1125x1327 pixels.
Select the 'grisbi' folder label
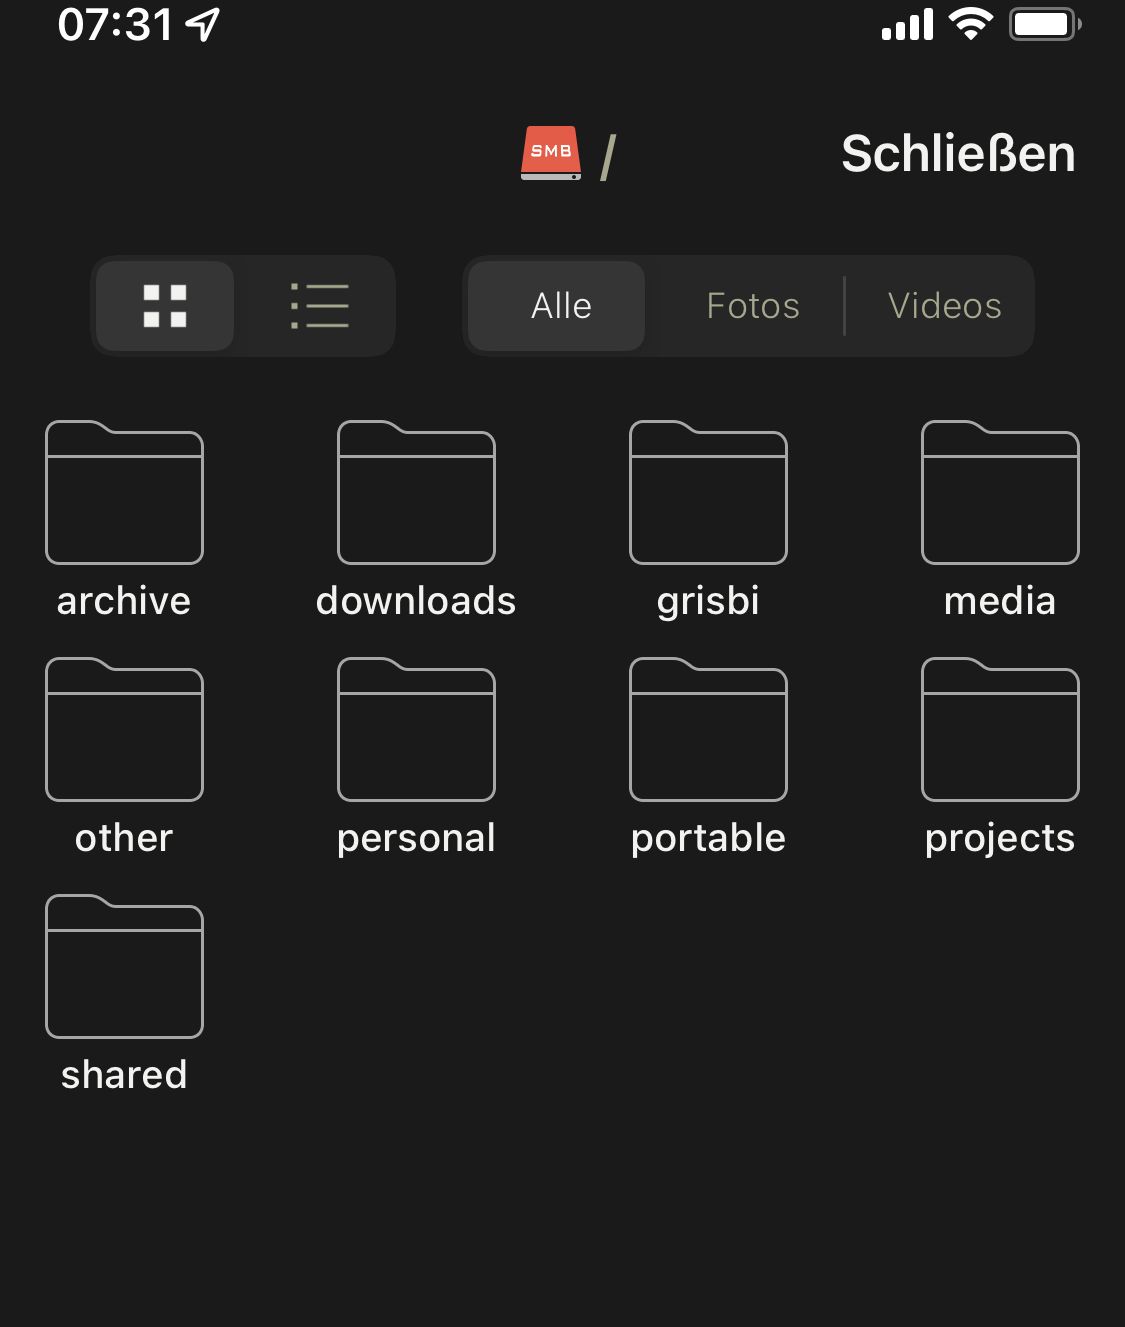coord(708,602)
